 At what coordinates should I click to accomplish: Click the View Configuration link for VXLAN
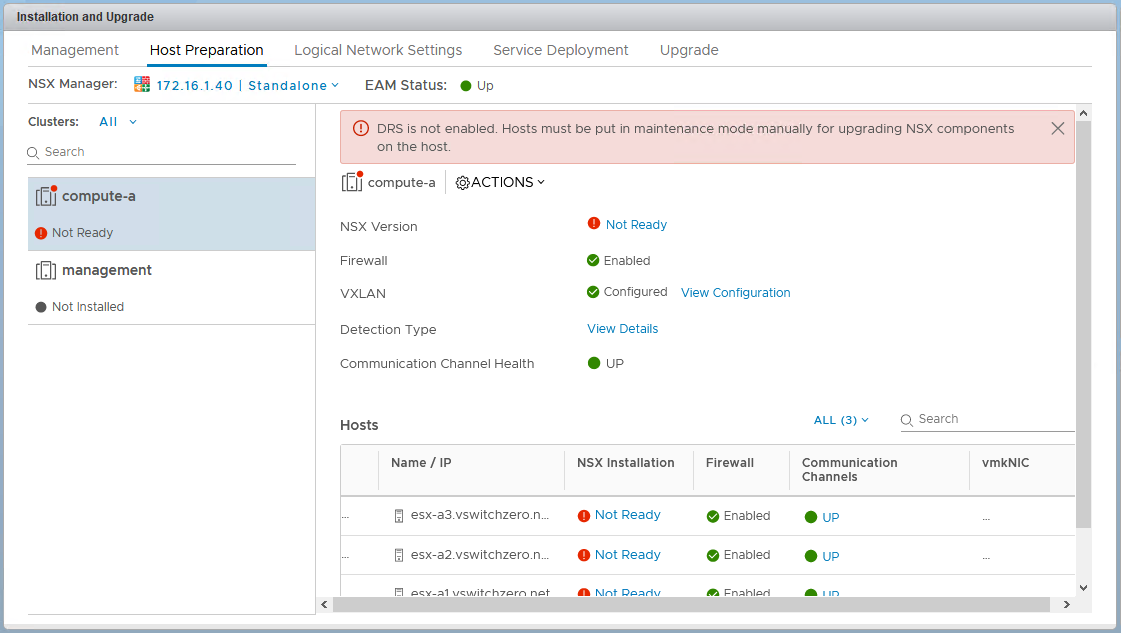pyautogui.click(x=735, y=293)
